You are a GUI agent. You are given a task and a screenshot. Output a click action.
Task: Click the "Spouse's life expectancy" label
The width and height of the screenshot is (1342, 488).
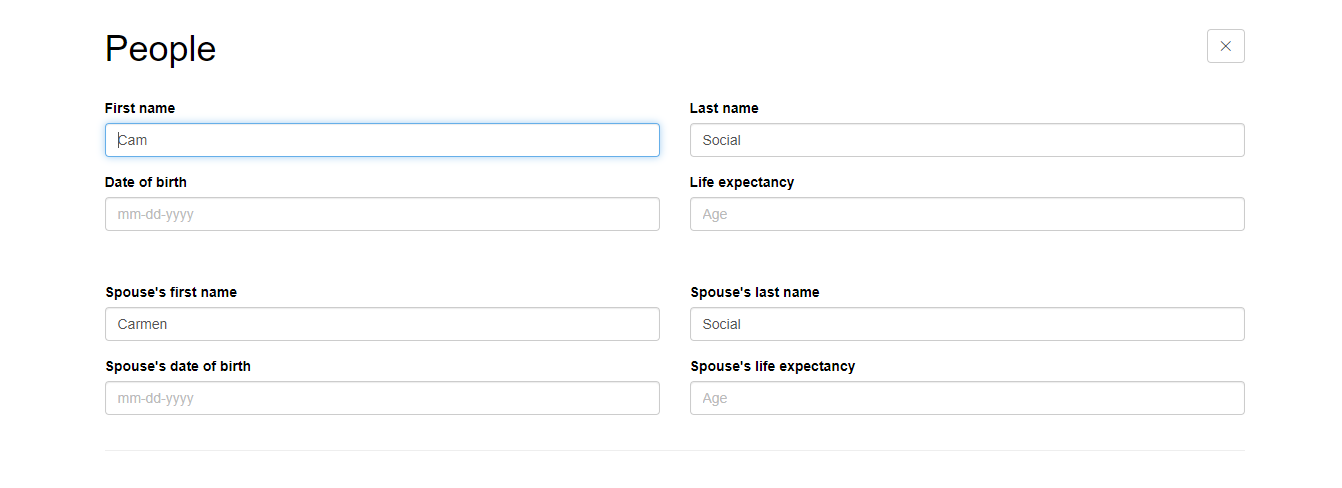[x=773, y=366]
